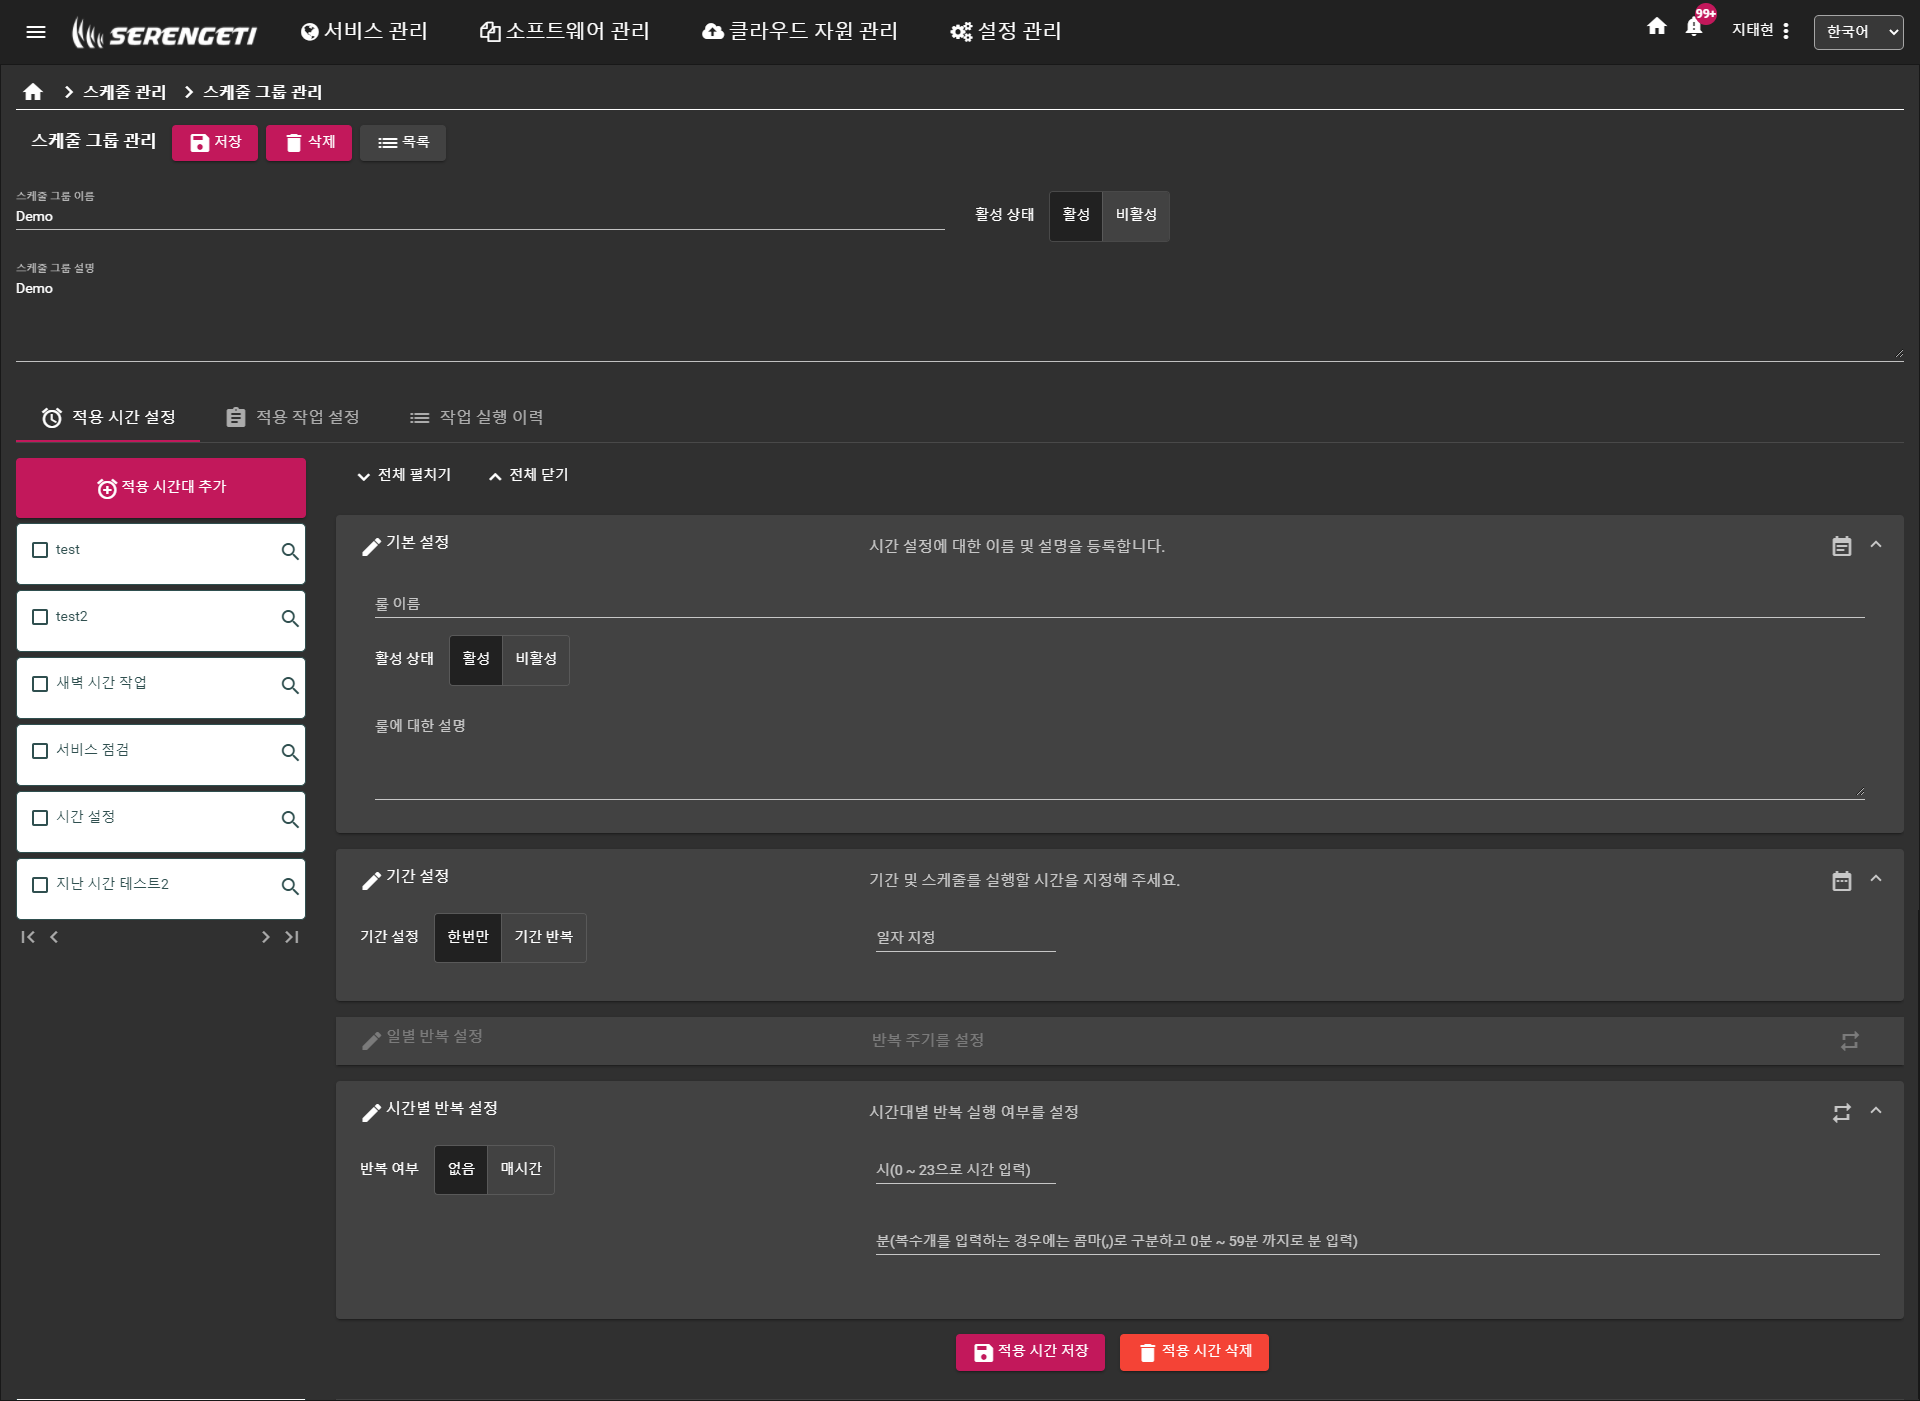Viewport: 1920px width, 1401px height.
Task: Expand all sections with 전체 펼치기
Action: pos(404,475)
